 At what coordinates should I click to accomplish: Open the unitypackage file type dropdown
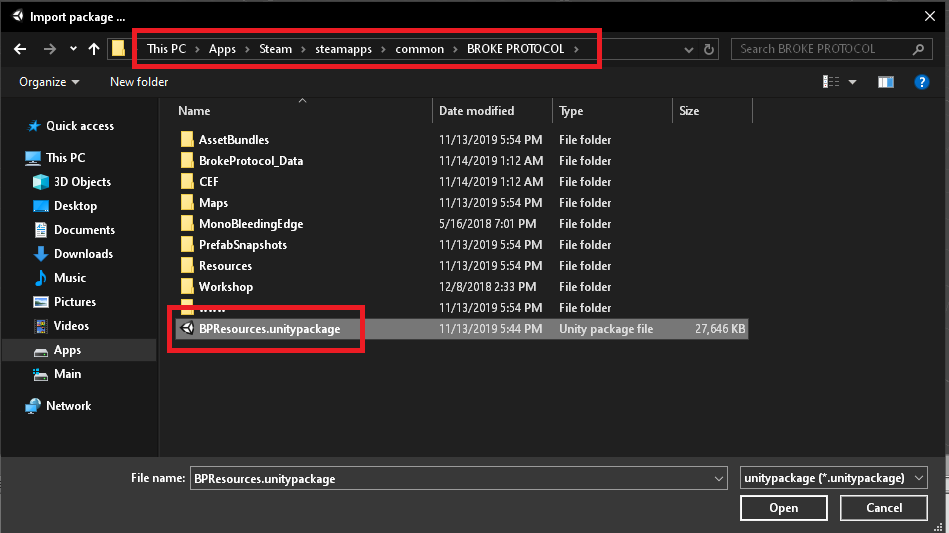tap(833, 478)
